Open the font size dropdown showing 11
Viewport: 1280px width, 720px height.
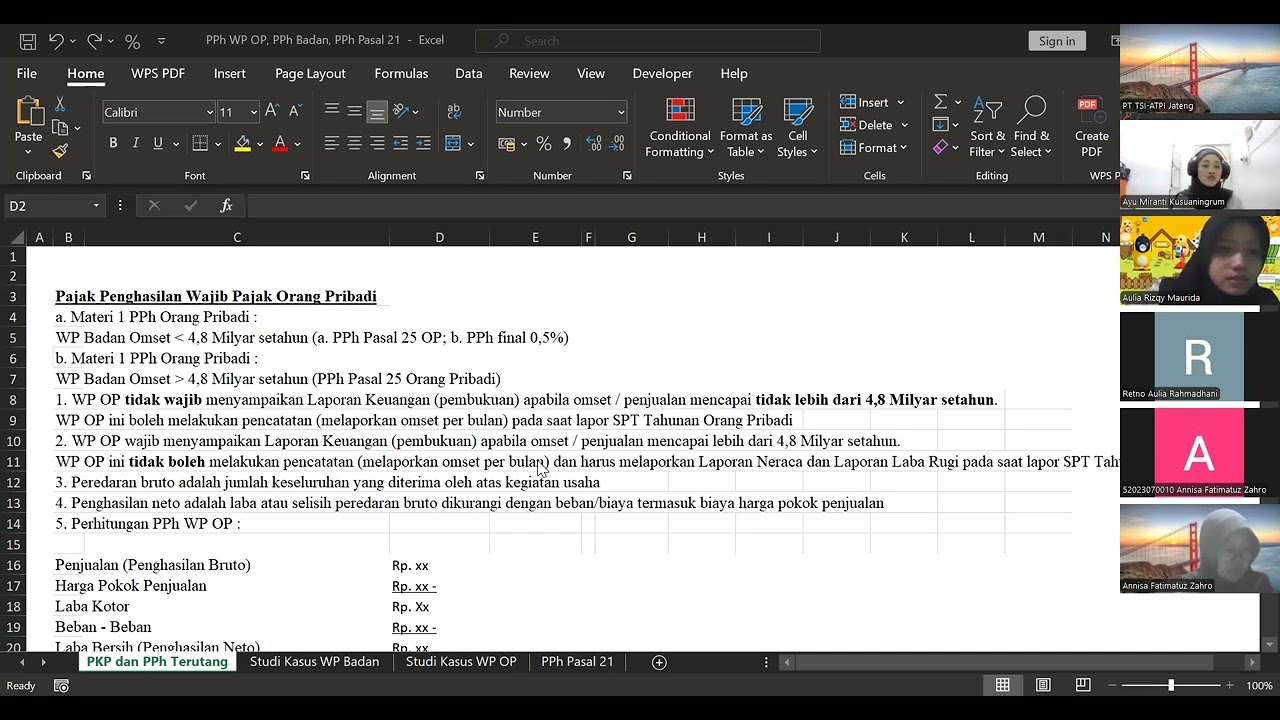[x=253, y=112]
